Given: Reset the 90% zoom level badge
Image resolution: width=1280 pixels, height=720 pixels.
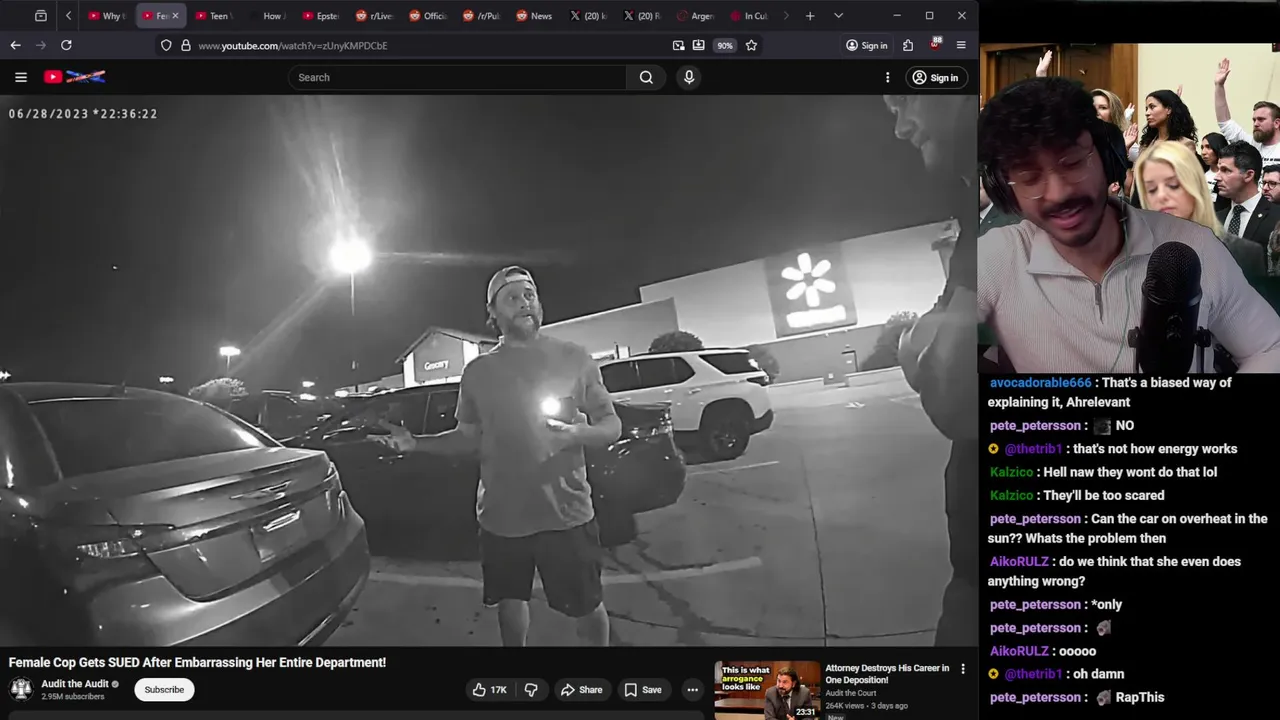Looking at the screenshot, I should (725, 45).
